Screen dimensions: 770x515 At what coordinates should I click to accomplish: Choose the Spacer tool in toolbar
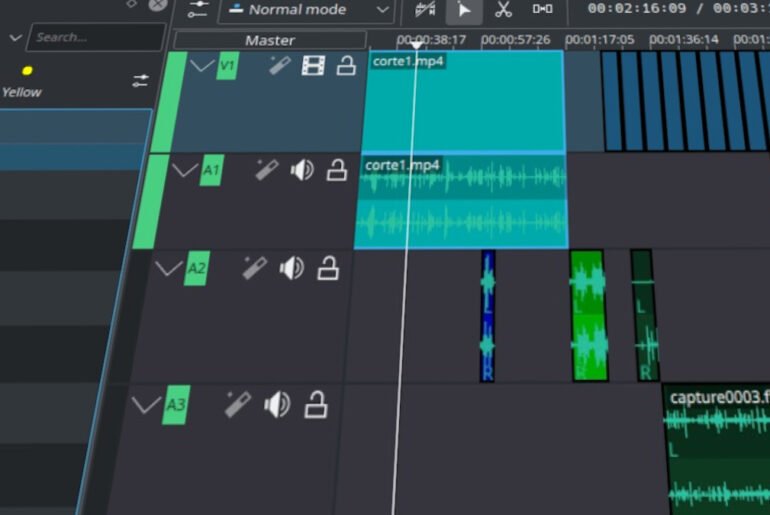point(542,10)
